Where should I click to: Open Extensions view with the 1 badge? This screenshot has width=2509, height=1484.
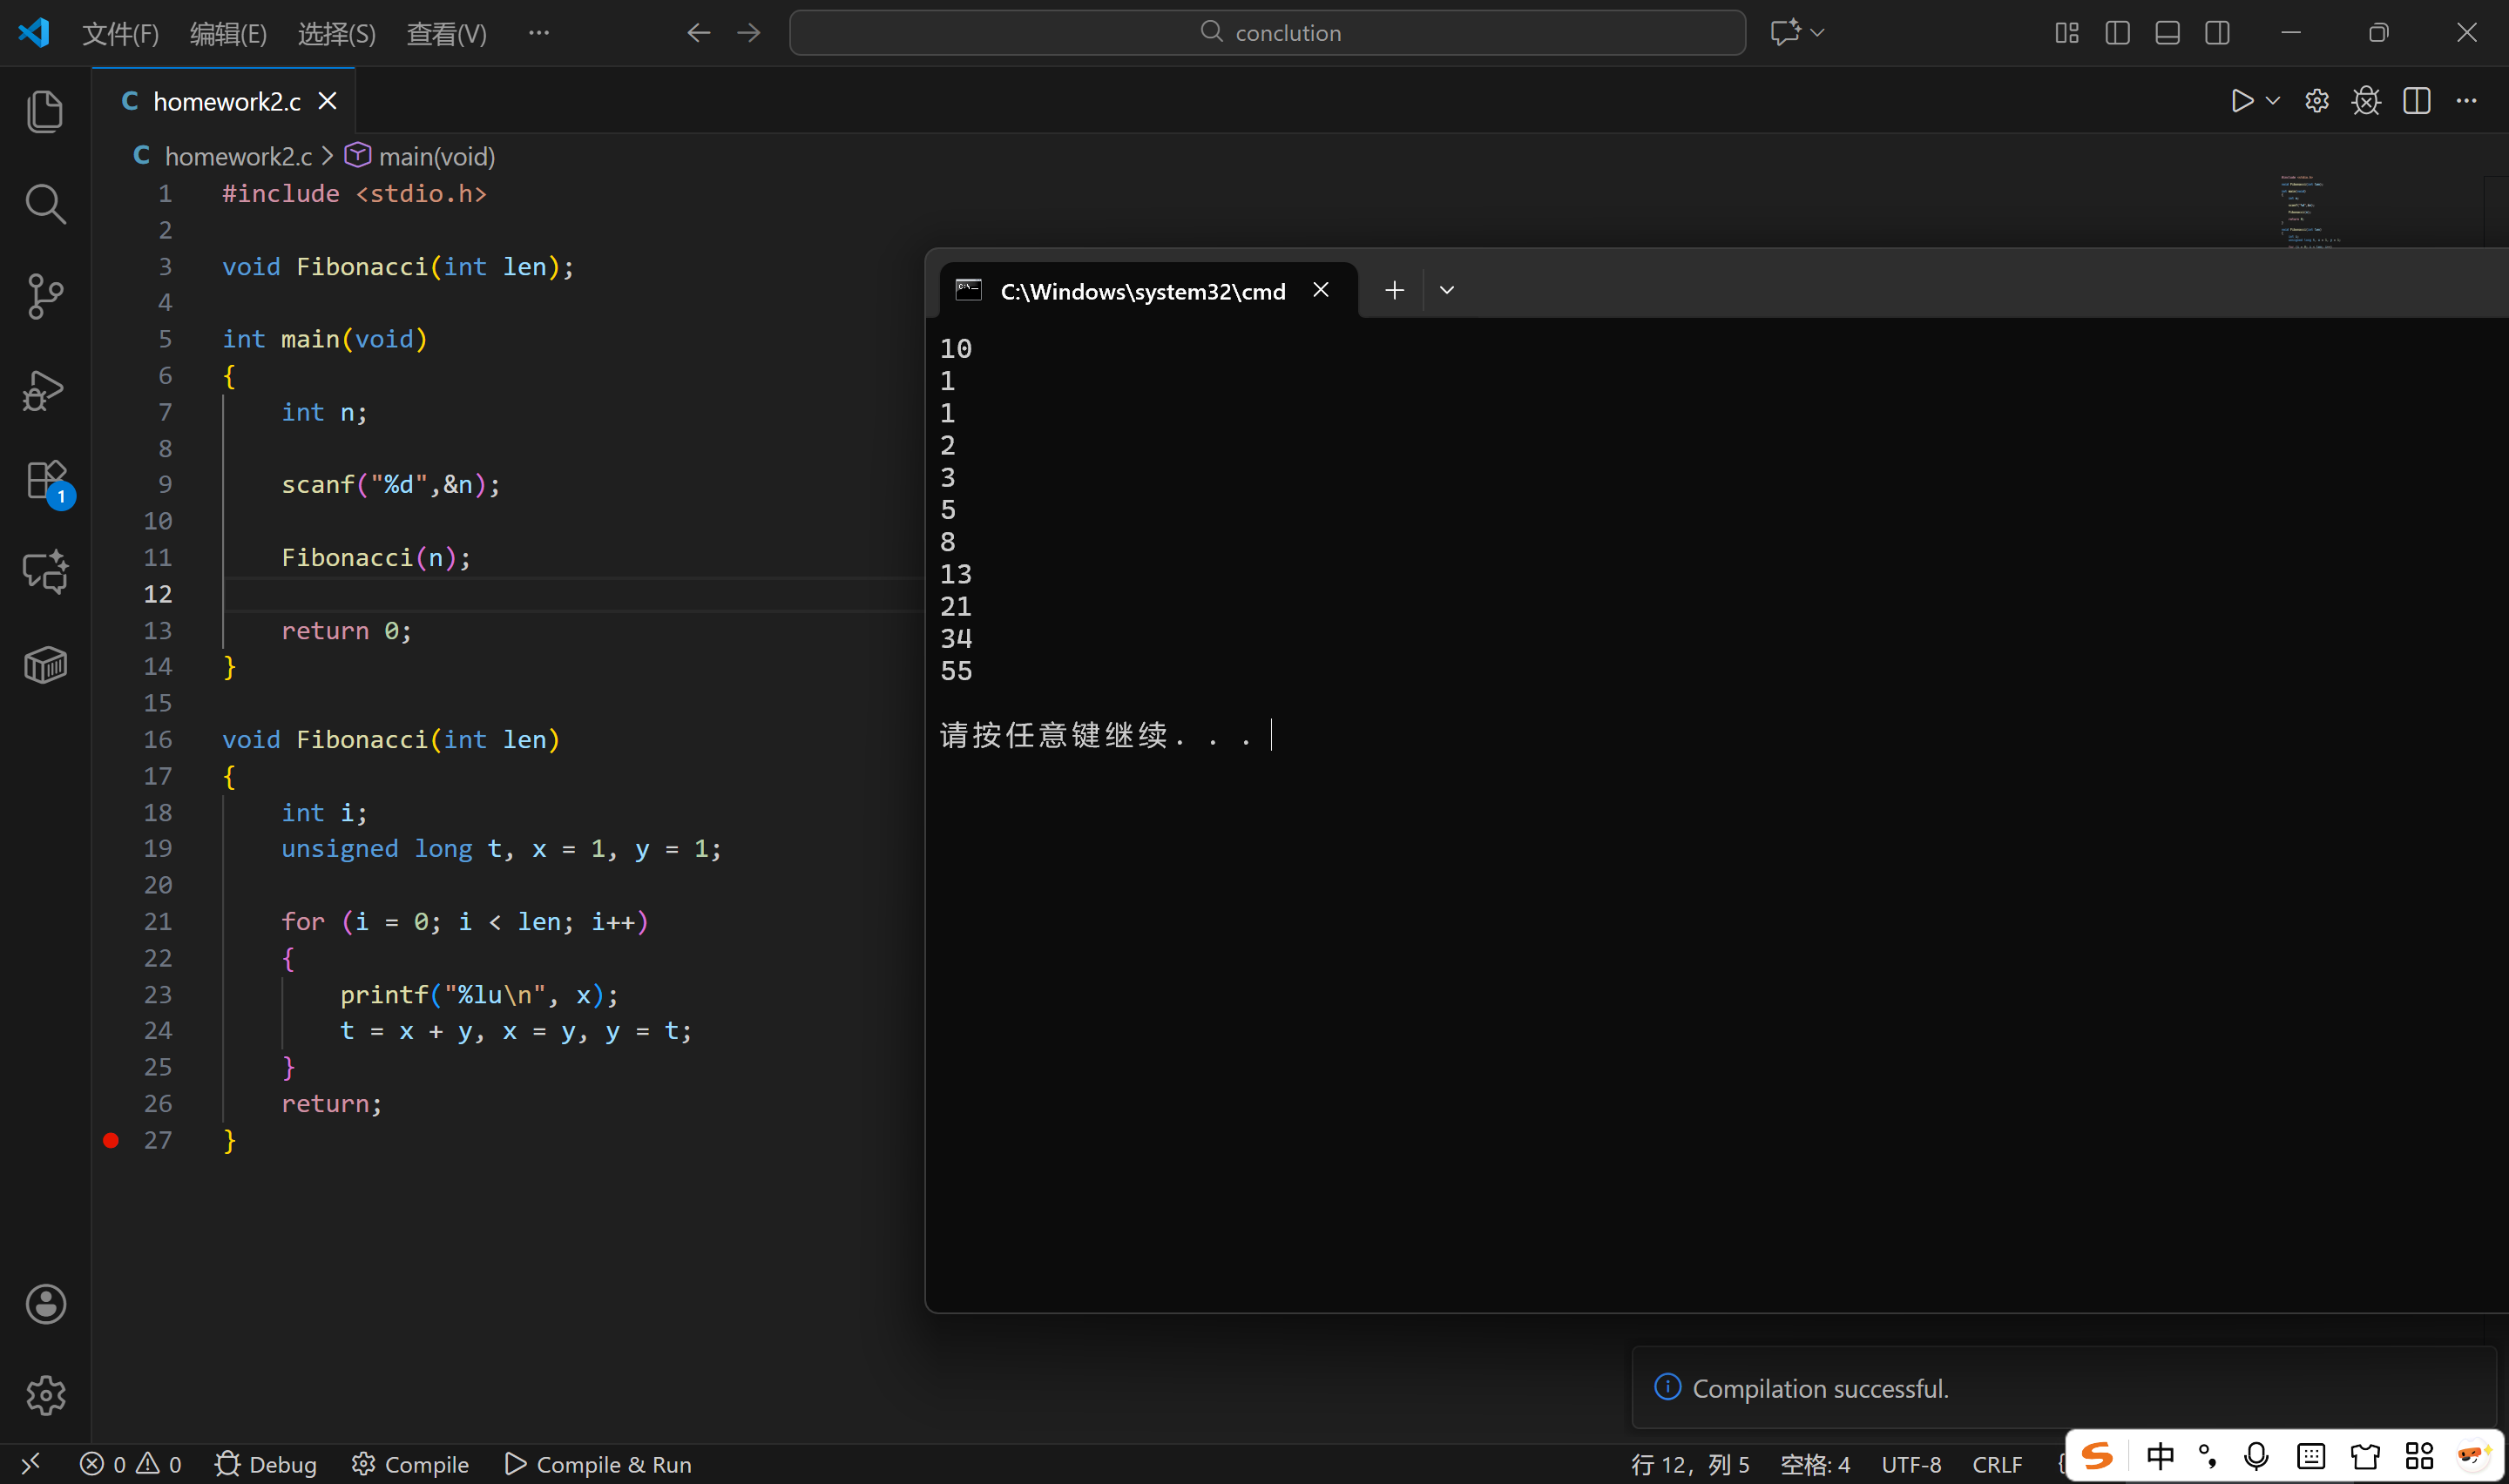(45, 481)
